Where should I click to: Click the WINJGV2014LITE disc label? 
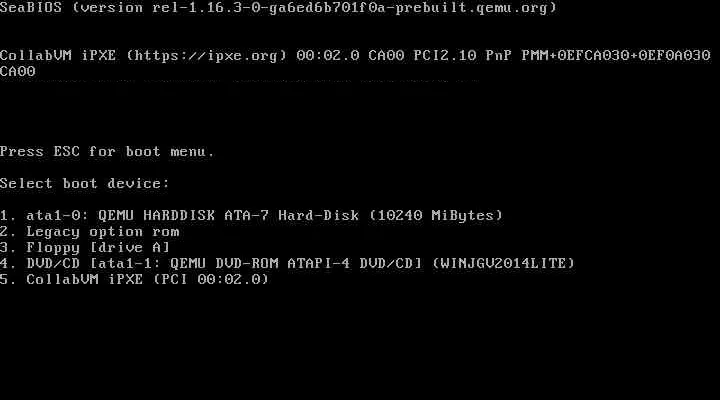(504, 263)
